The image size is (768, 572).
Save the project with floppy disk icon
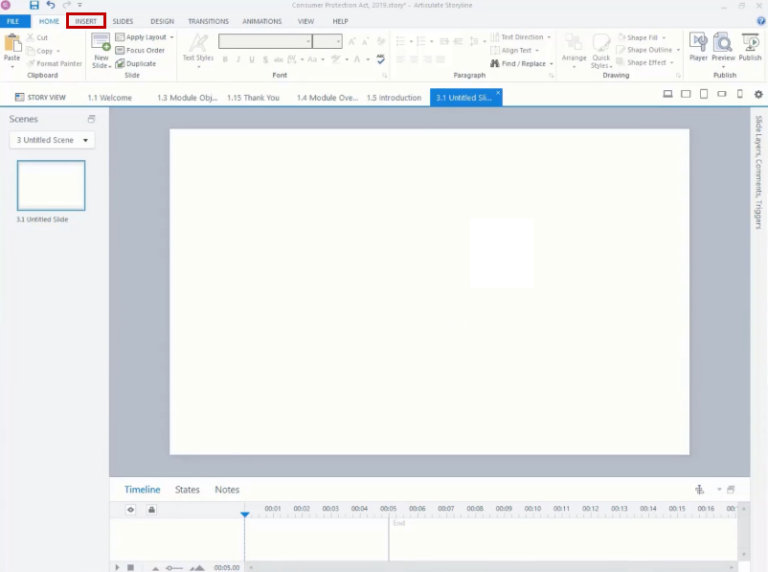(x=34, y=5)
